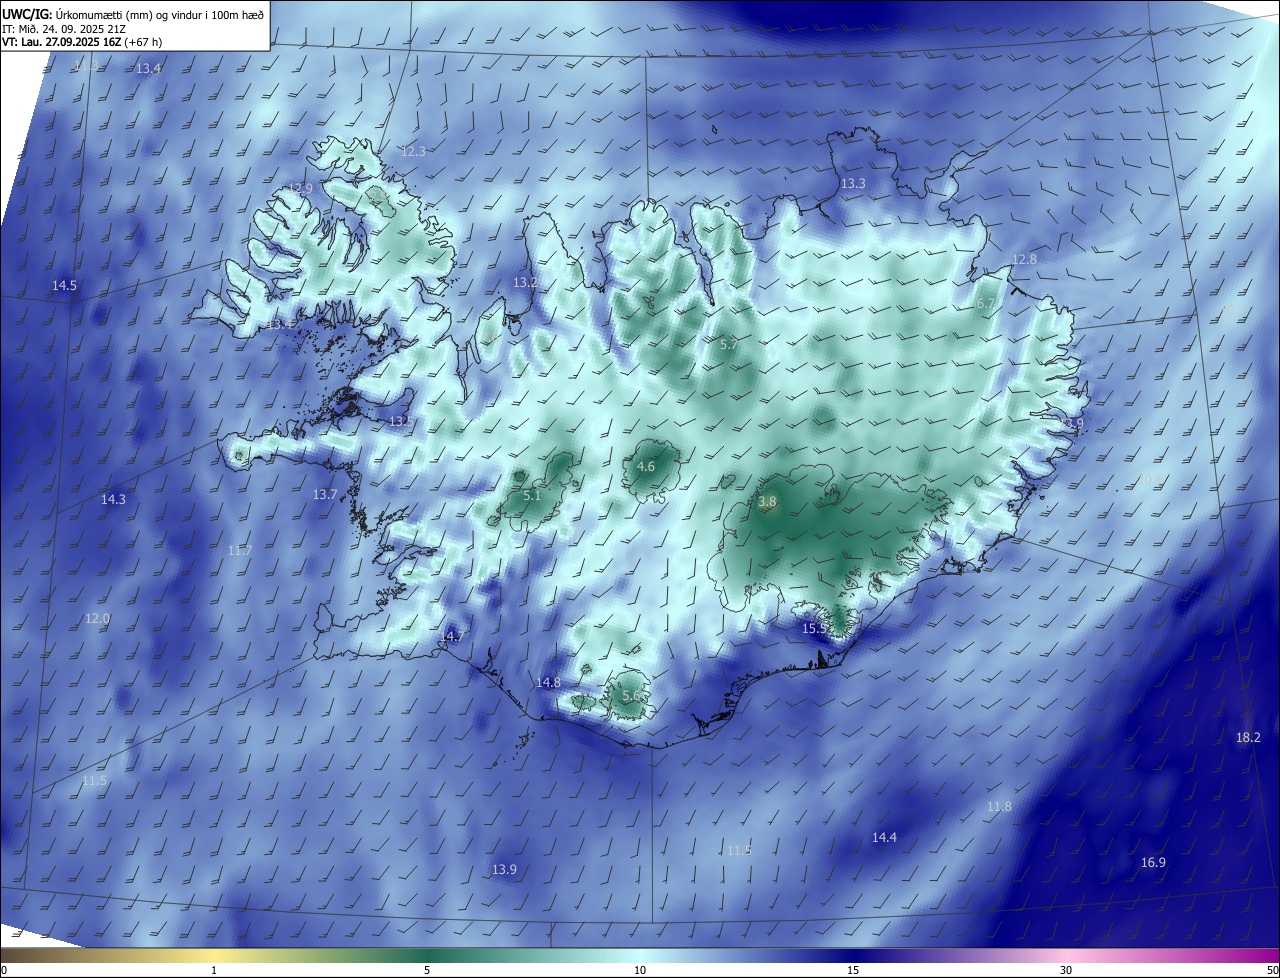Select the 5.6 value on the southern glacier
Viewport: 1280px width, 978px height.
pyautogui.click(x=631, y=696)
